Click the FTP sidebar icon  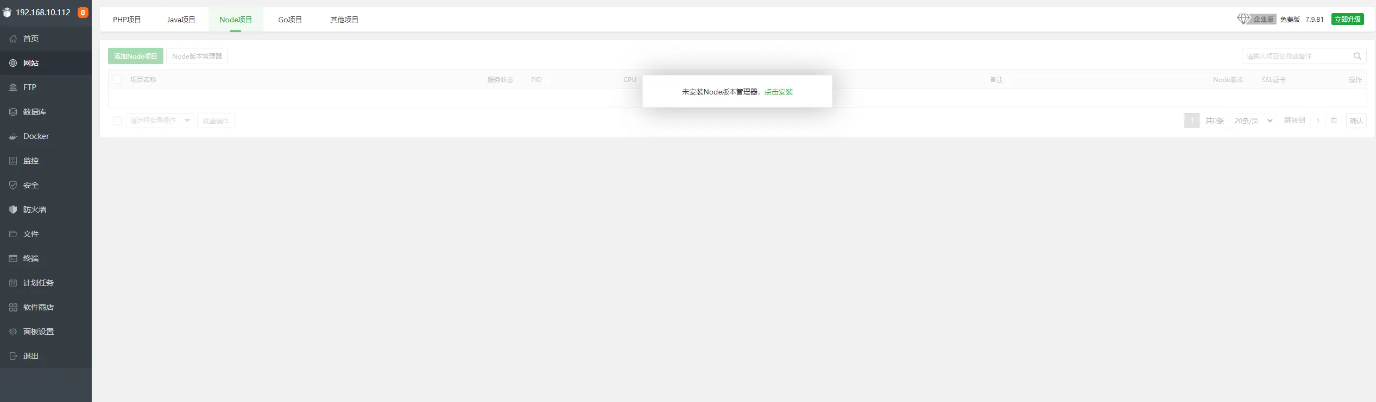coord(13,87)
